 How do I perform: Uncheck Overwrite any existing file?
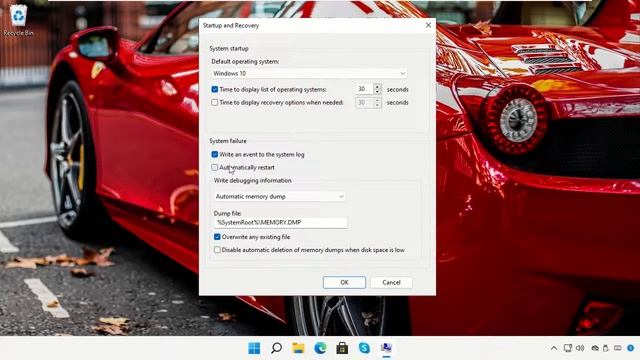click(x=217, y=237)
